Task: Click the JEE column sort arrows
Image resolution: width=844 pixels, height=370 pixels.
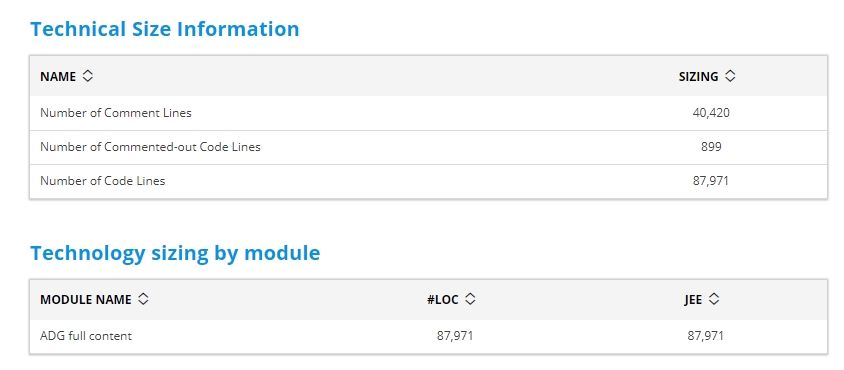Action: [x=714, y=299]
